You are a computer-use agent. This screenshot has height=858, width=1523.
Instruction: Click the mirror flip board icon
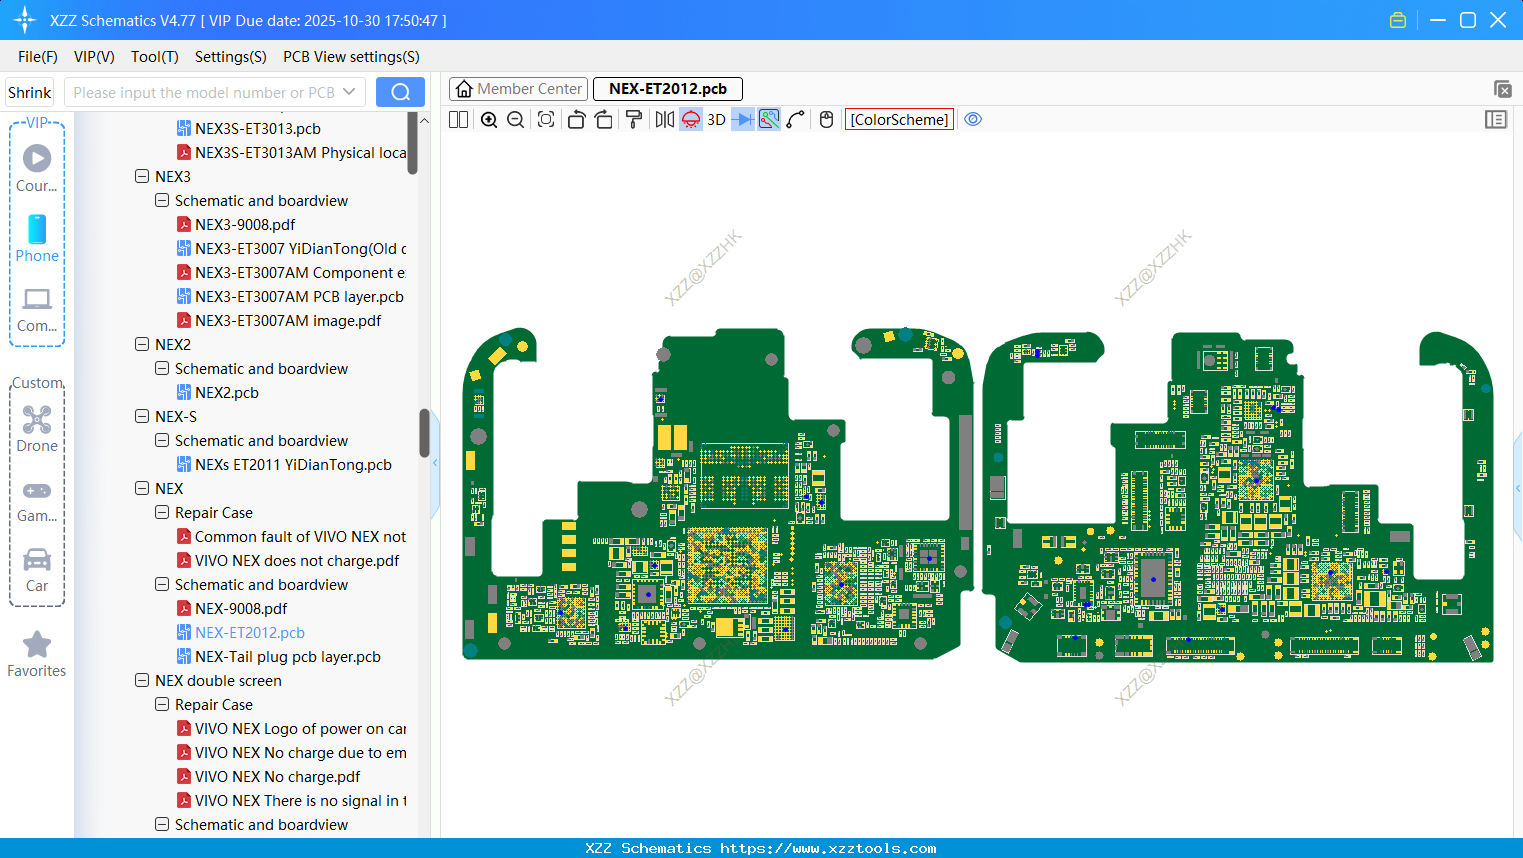(x=664, y=120)
